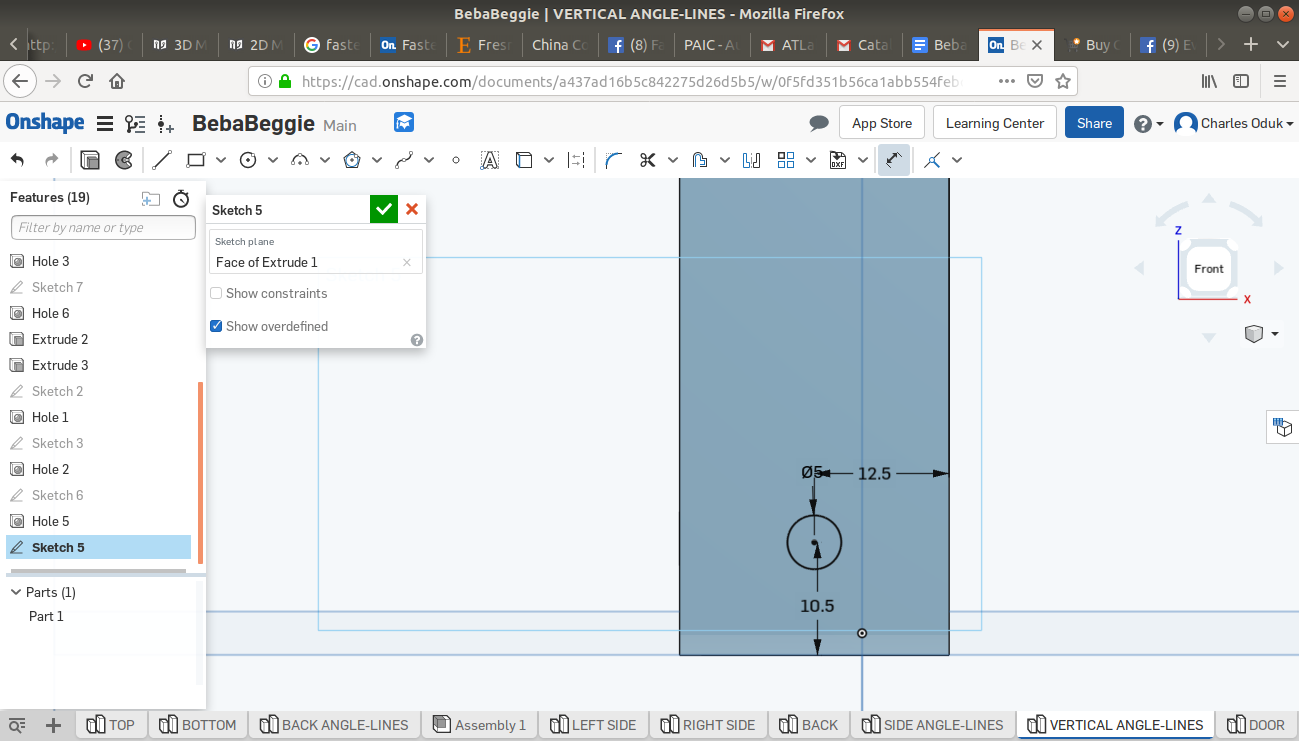1299x741 pixels.
Task: Click the redo arrow icon
Action: 52,160
